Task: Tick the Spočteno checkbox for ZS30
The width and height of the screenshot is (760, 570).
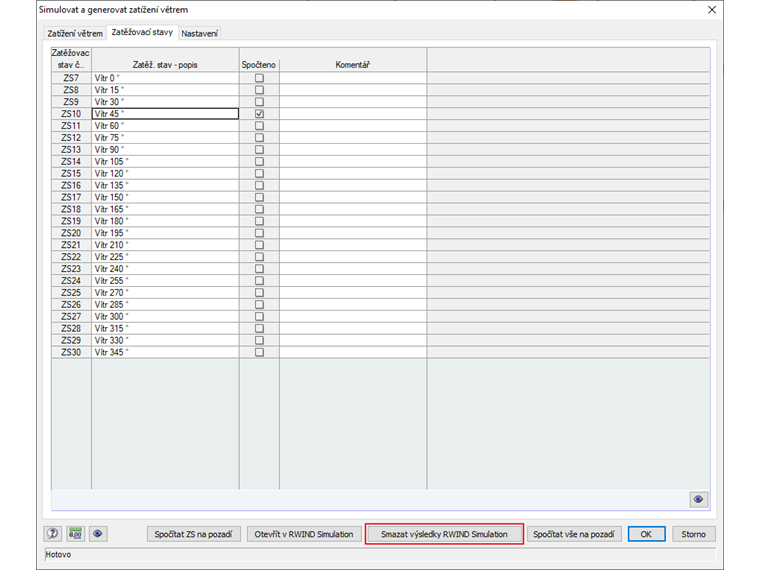Action: click(259, 352)
